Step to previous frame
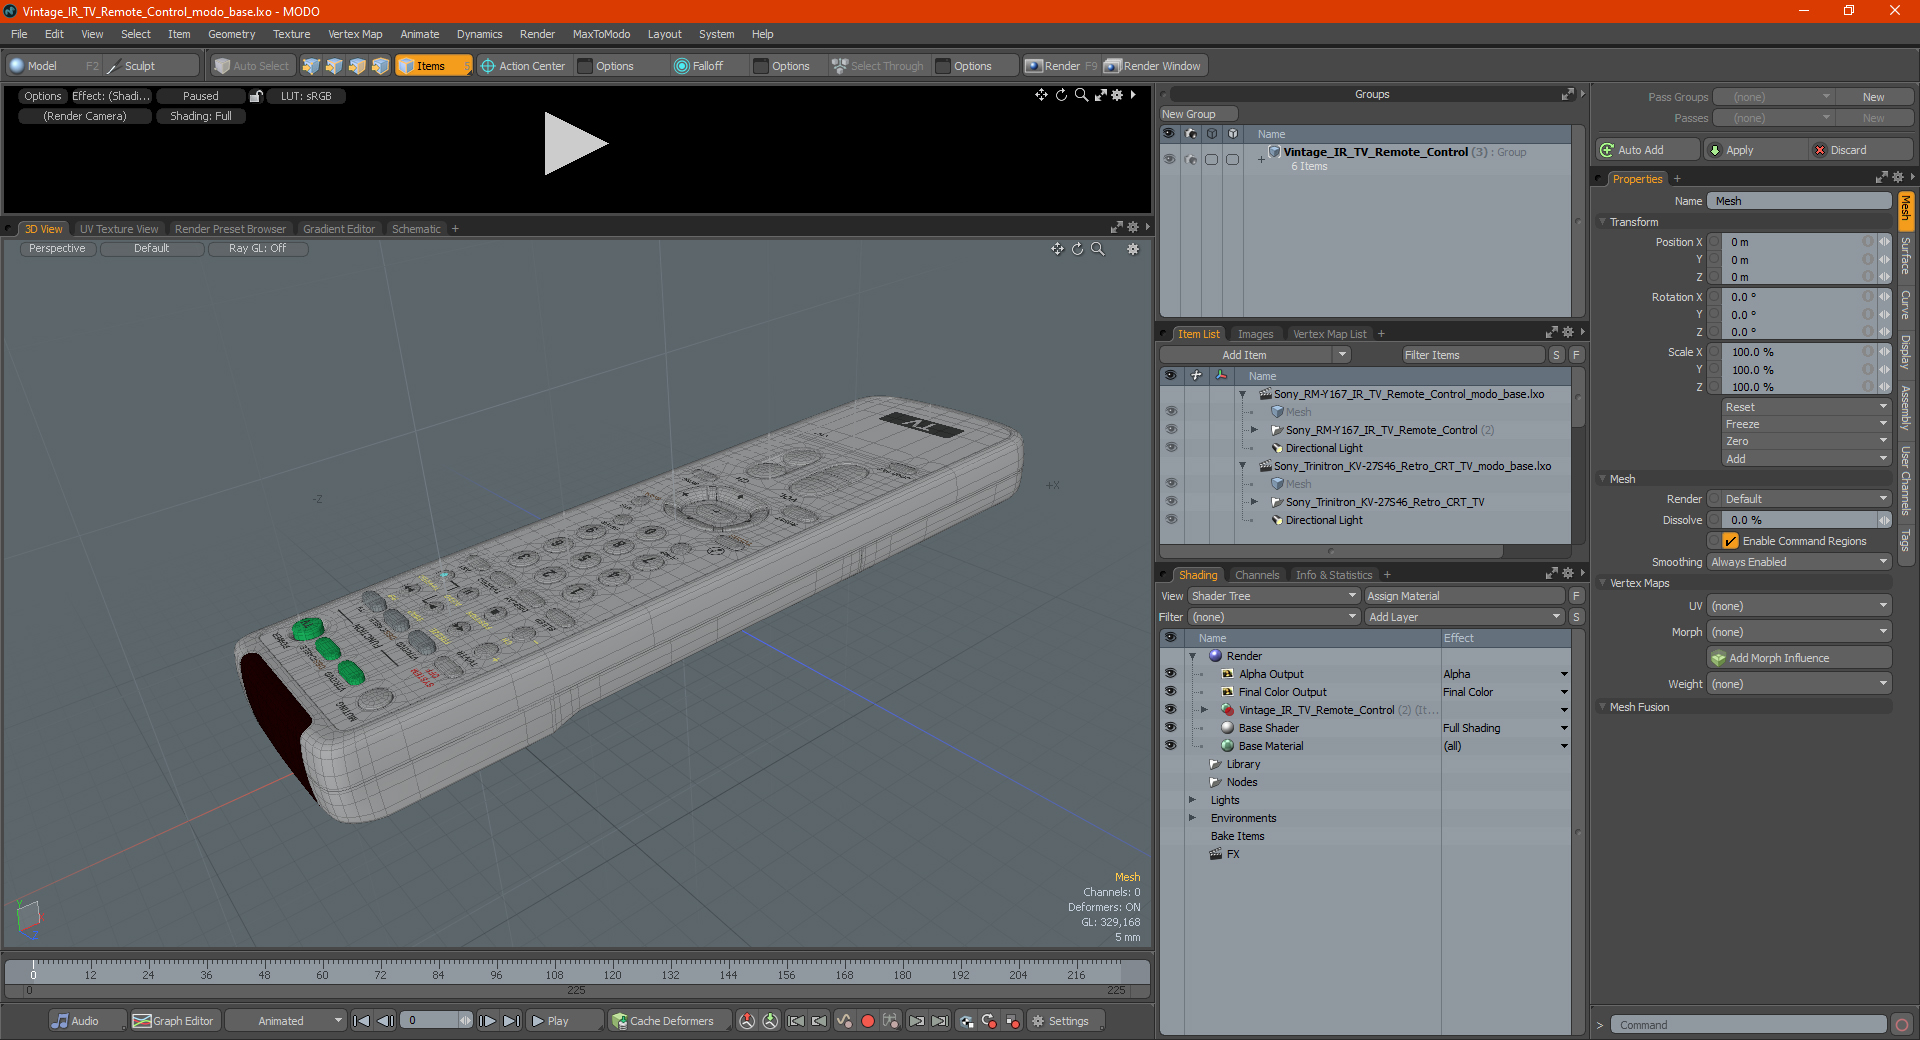This screenshot has height=1040, width=1920. 385,1021
